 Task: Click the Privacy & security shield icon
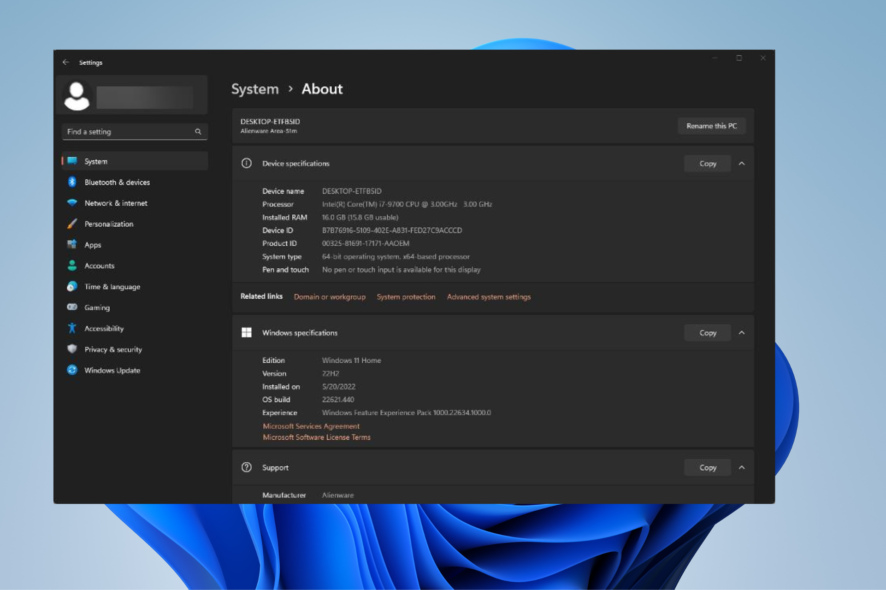[72, 349]
